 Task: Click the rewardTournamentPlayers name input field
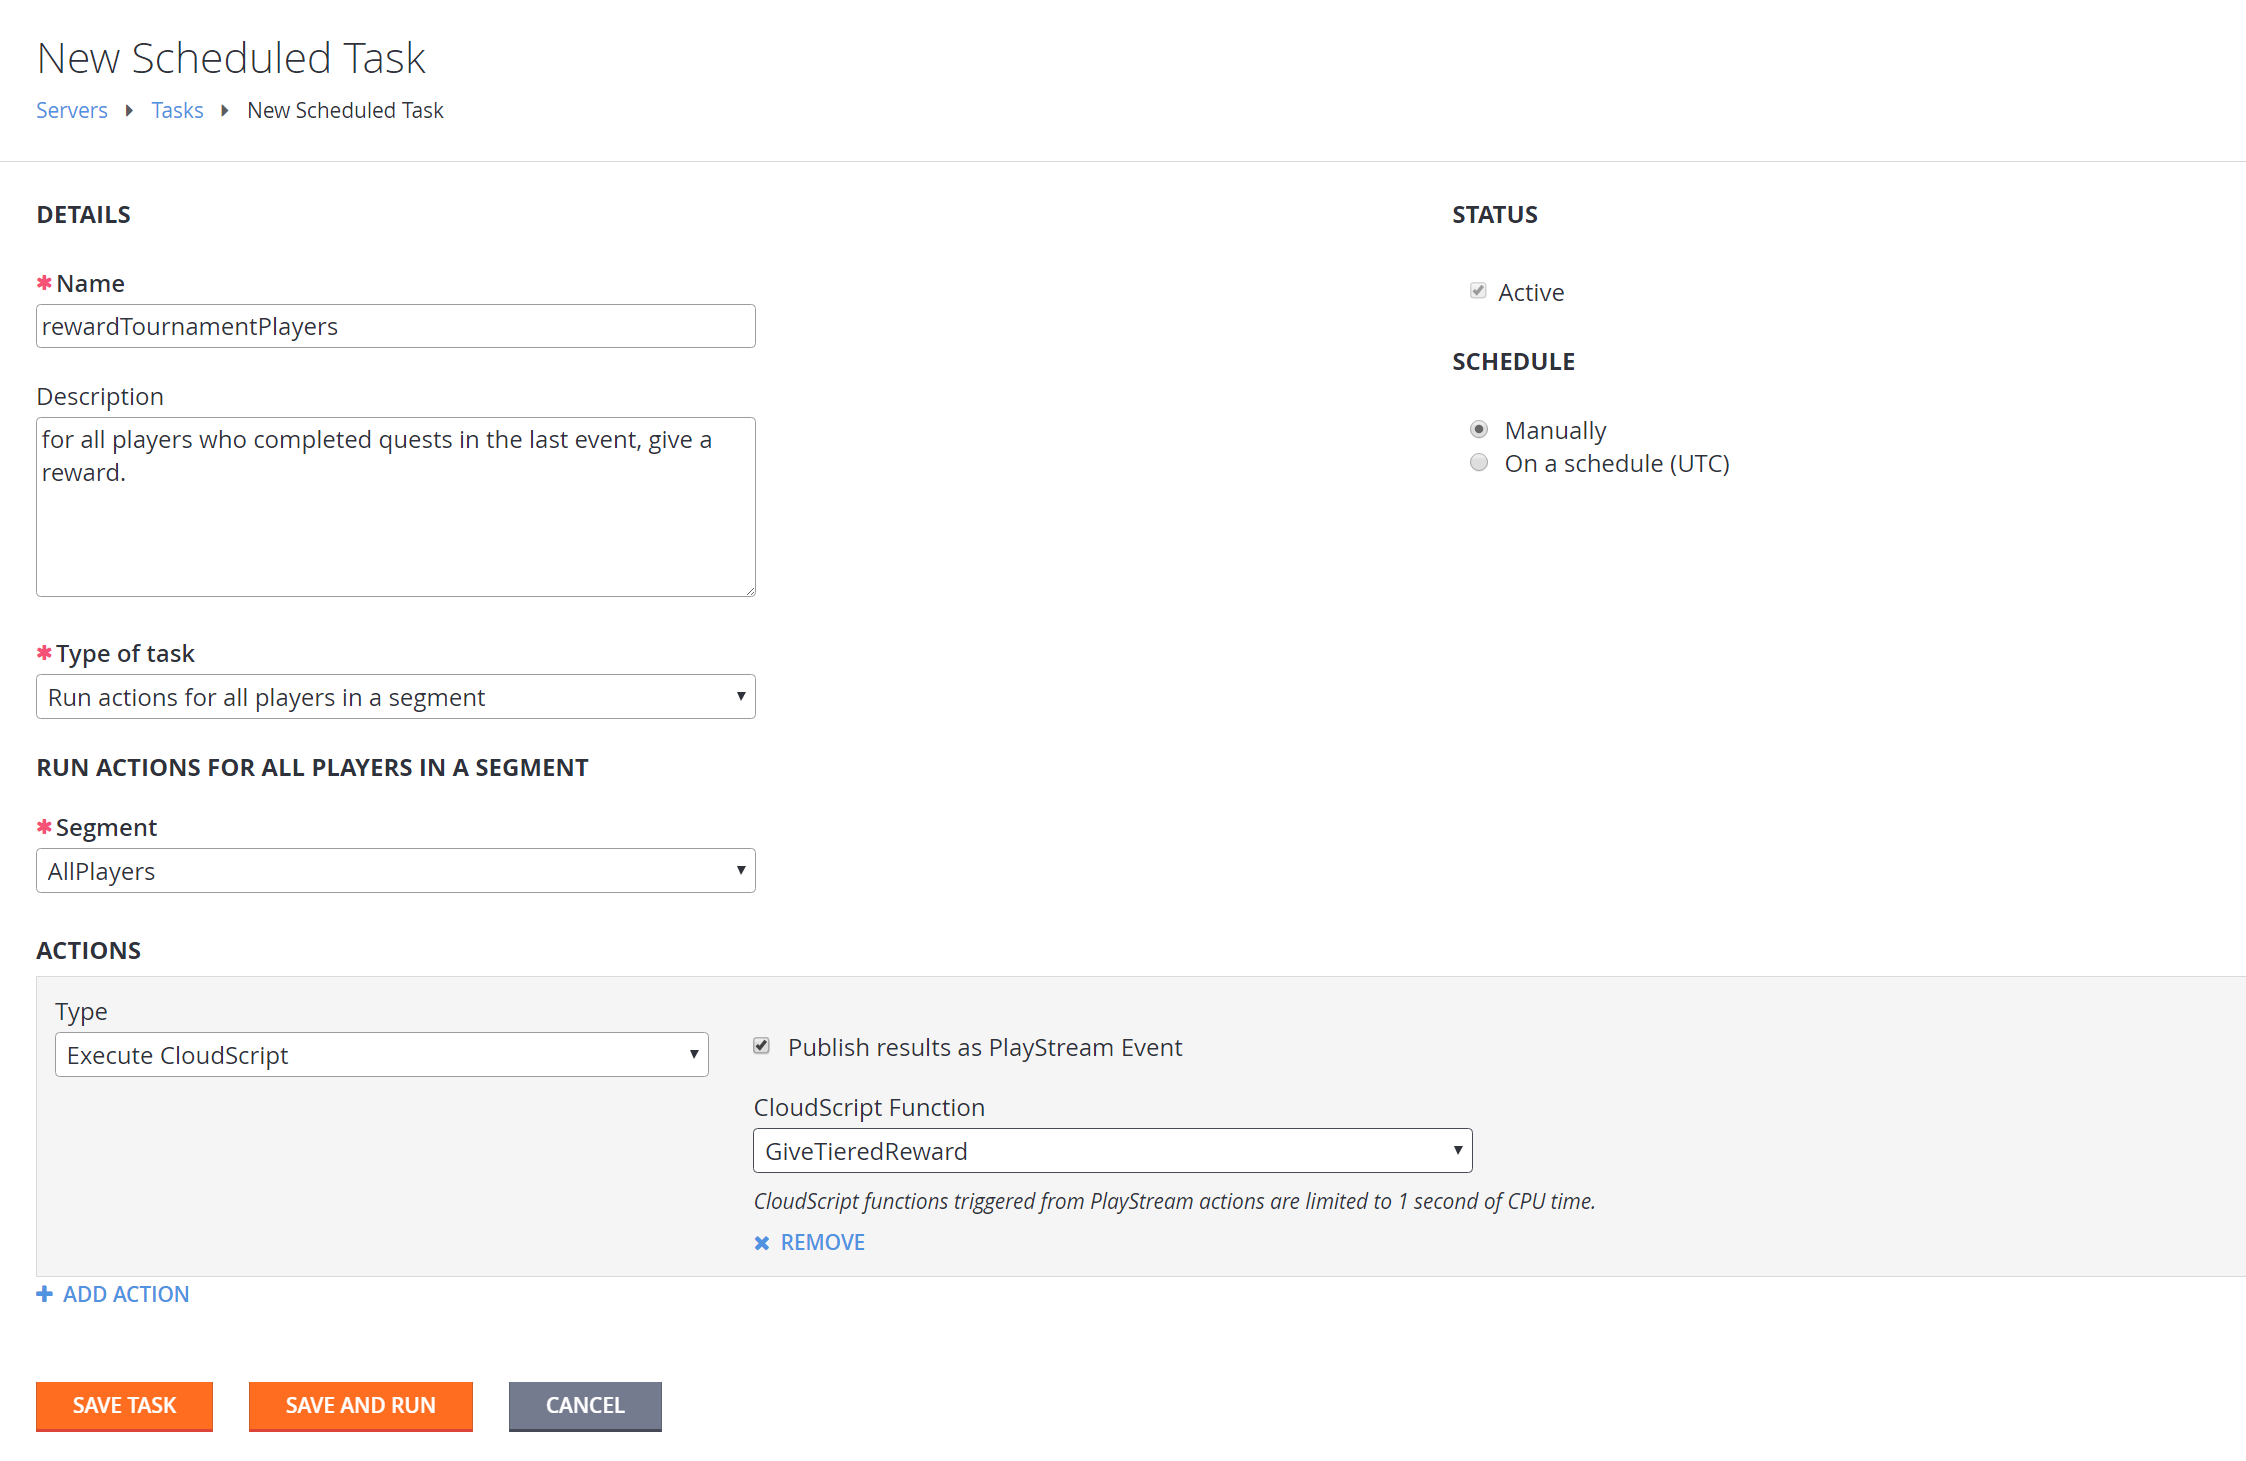pos(395,324)
